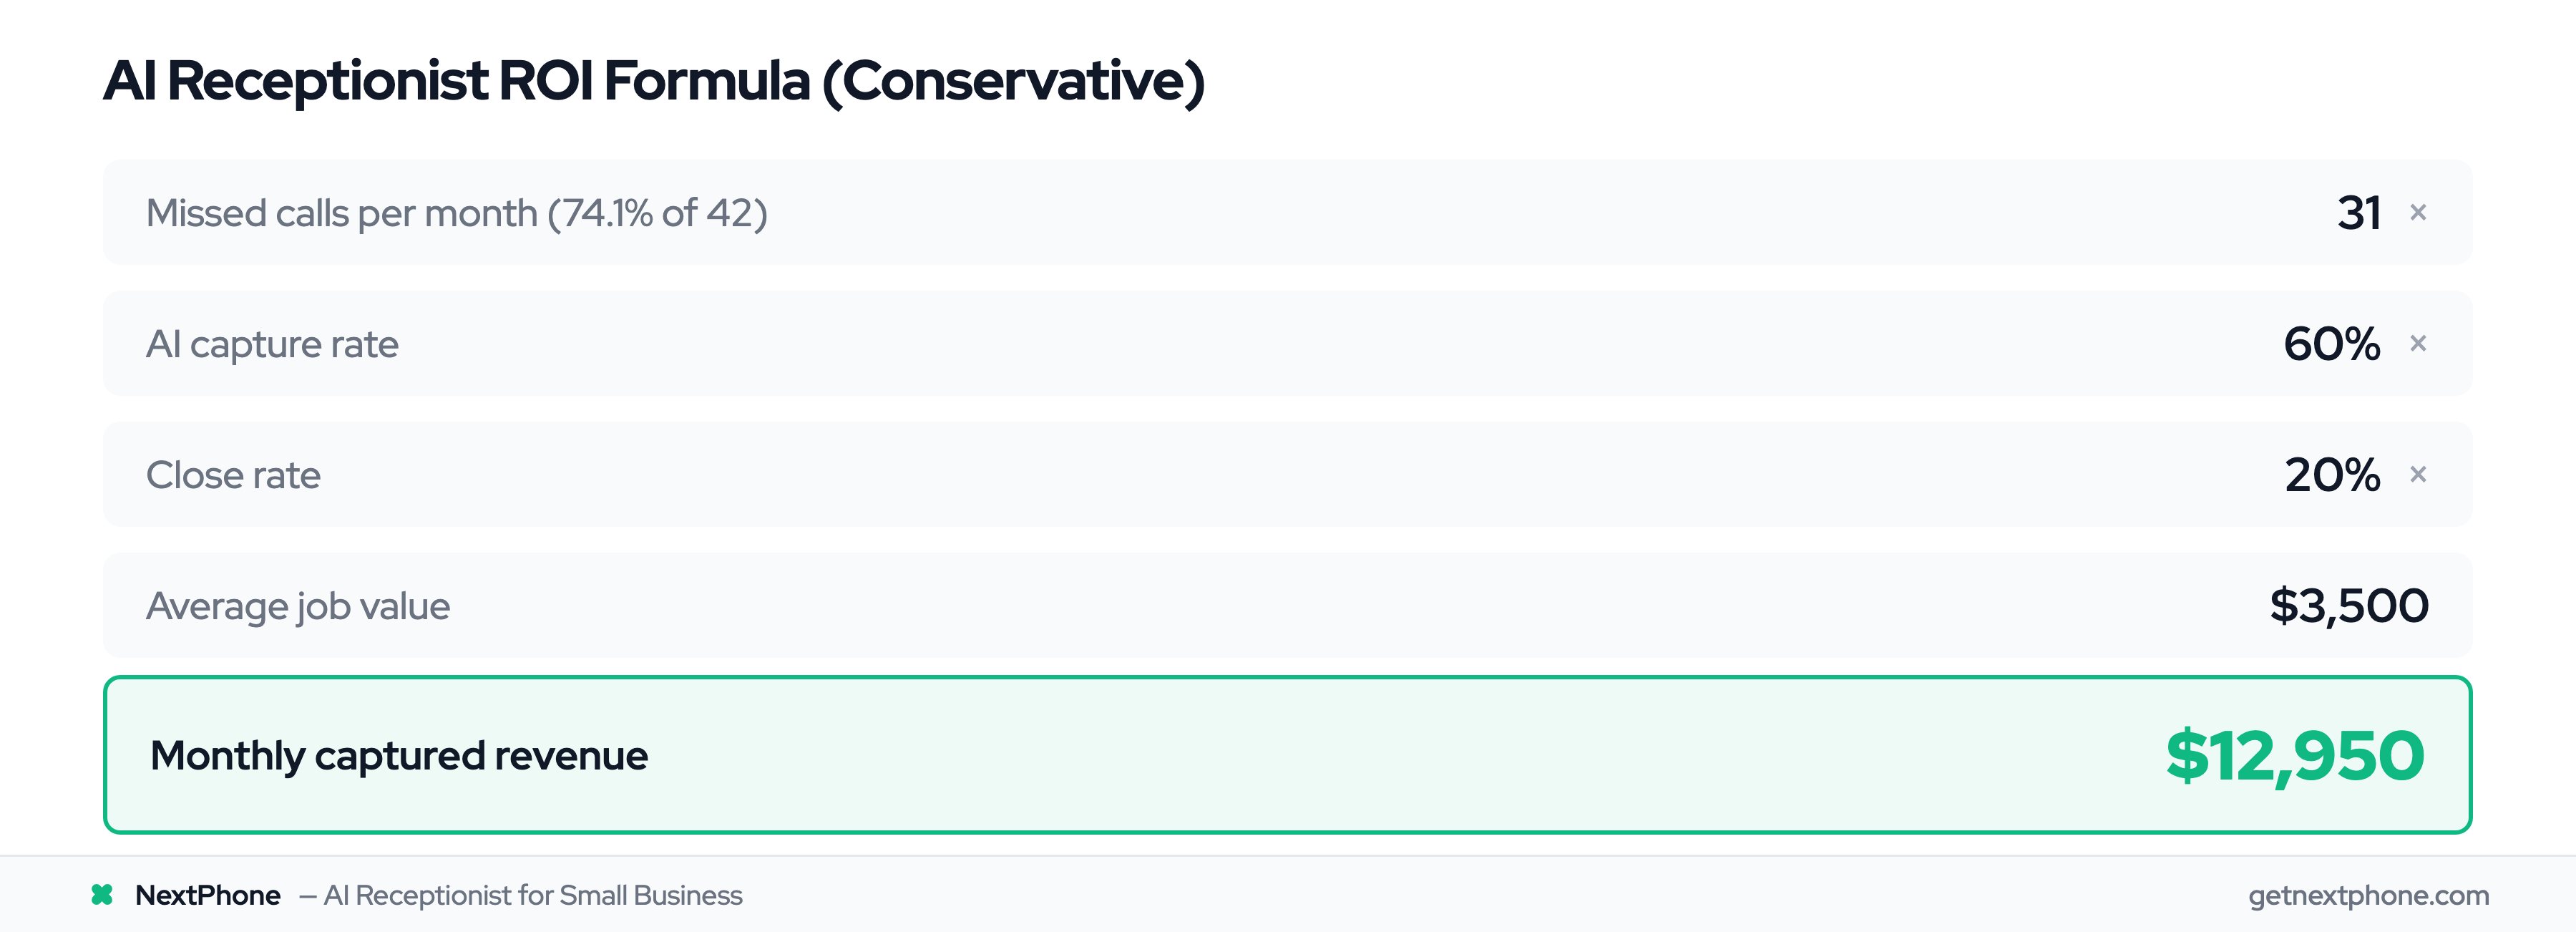Screen dimensions: 2576x932
Task: Click the multiply symbol beside the 31 value
Action: tap(2418, 212)
